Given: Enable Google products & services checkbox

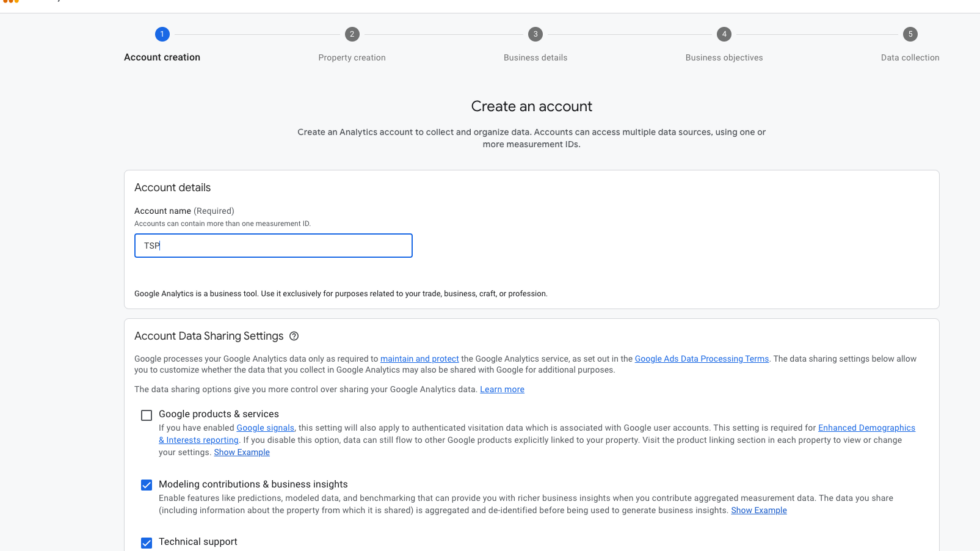Looking at the screenshot, I should tap(146, 415).
